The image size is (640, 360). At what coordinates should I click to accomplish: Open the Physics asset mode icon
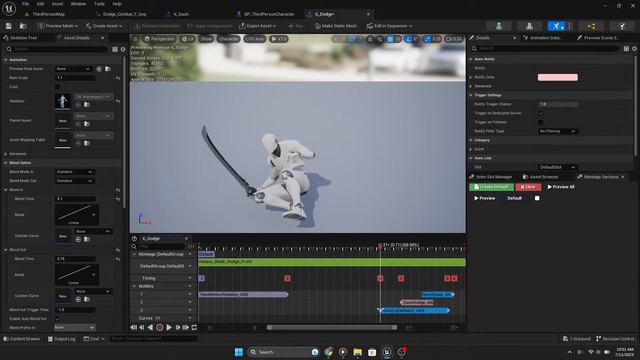[x=622, y=26]
